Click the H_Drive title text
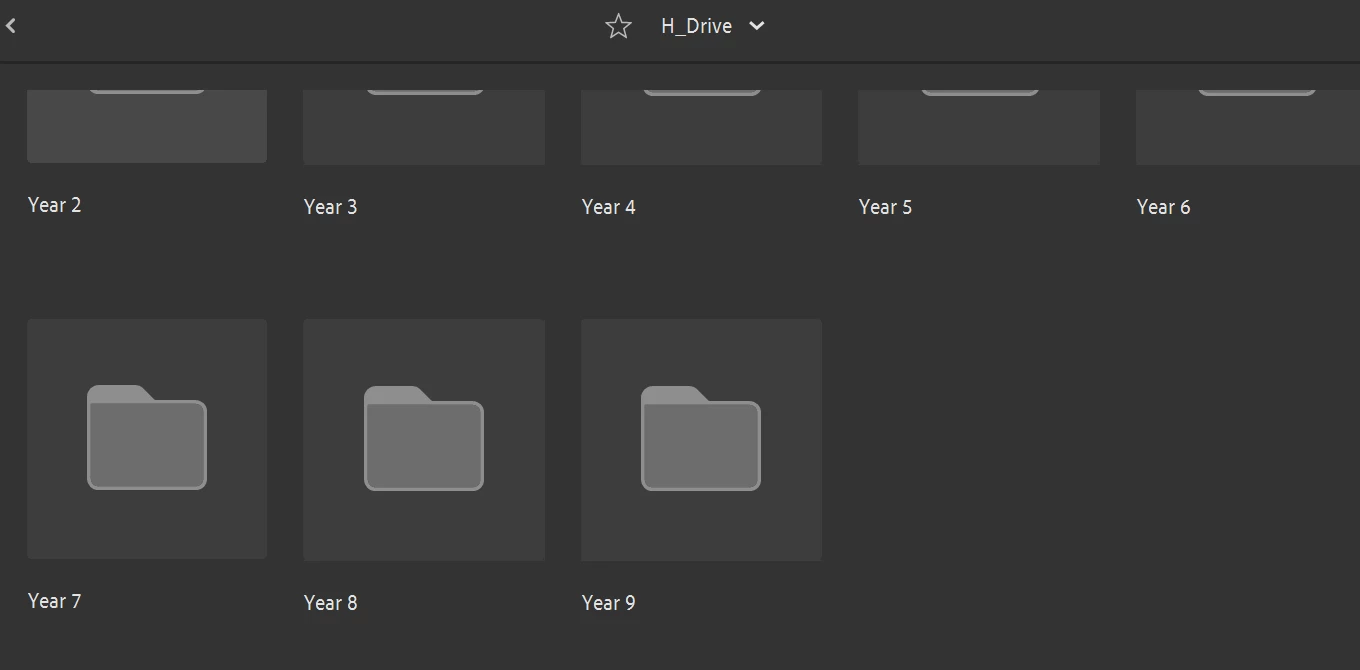Image resolution: width=1360 pixels, height=670 pixels. tap(696, 26)
